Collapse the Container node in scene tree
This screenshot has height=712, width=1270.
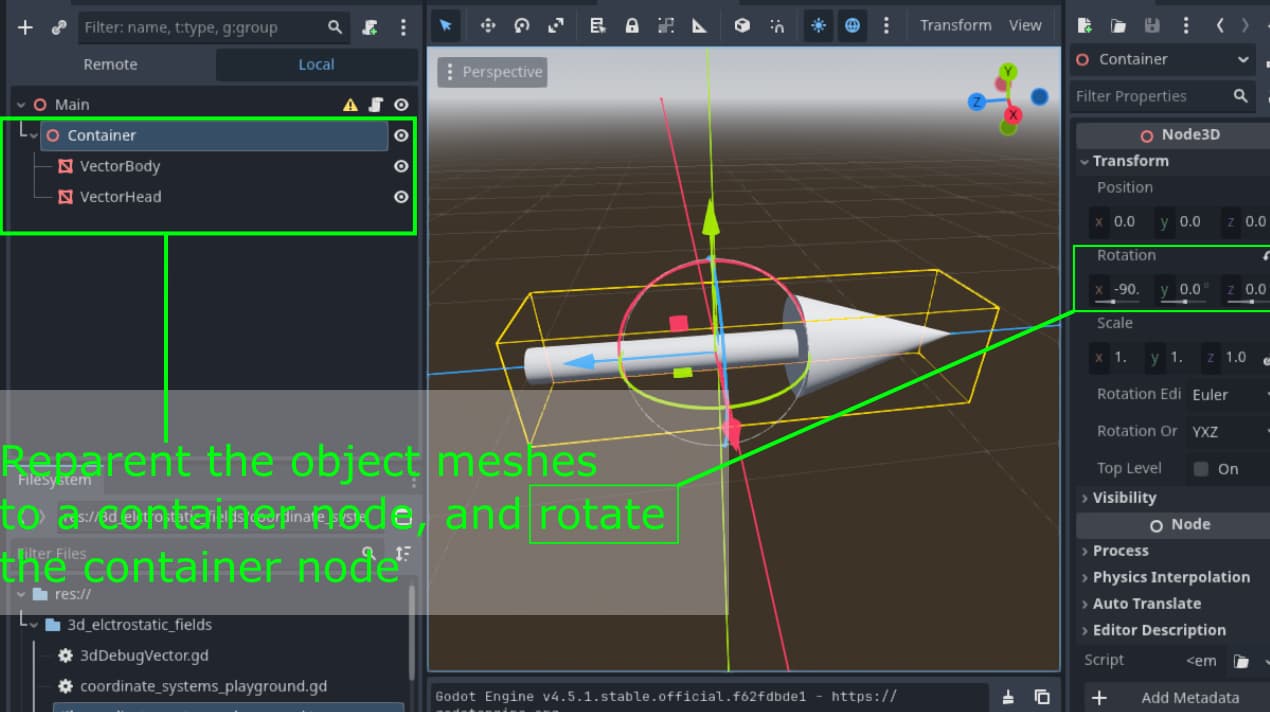(x=35, y=135)
